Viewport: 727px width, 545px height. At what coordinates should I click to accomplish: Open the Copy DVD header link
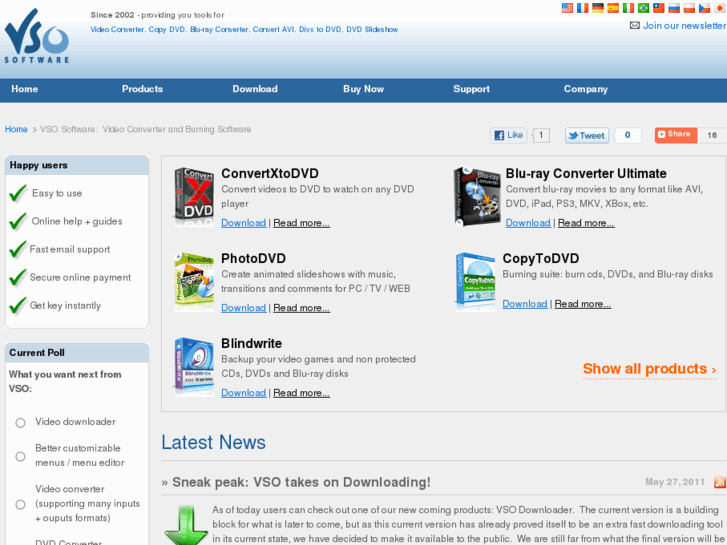(167, 29)
